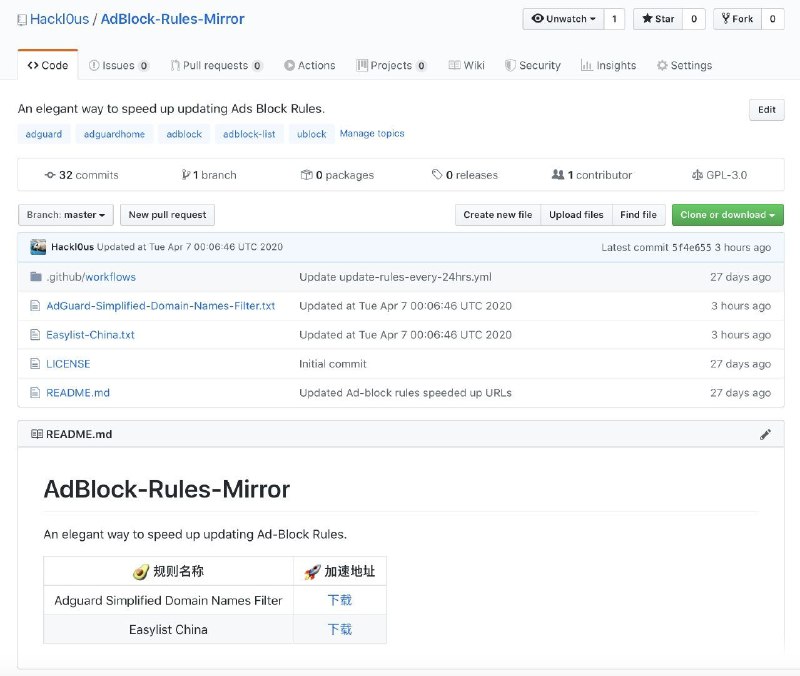Click the pencil icon to edit README.md

pos(765,435)
